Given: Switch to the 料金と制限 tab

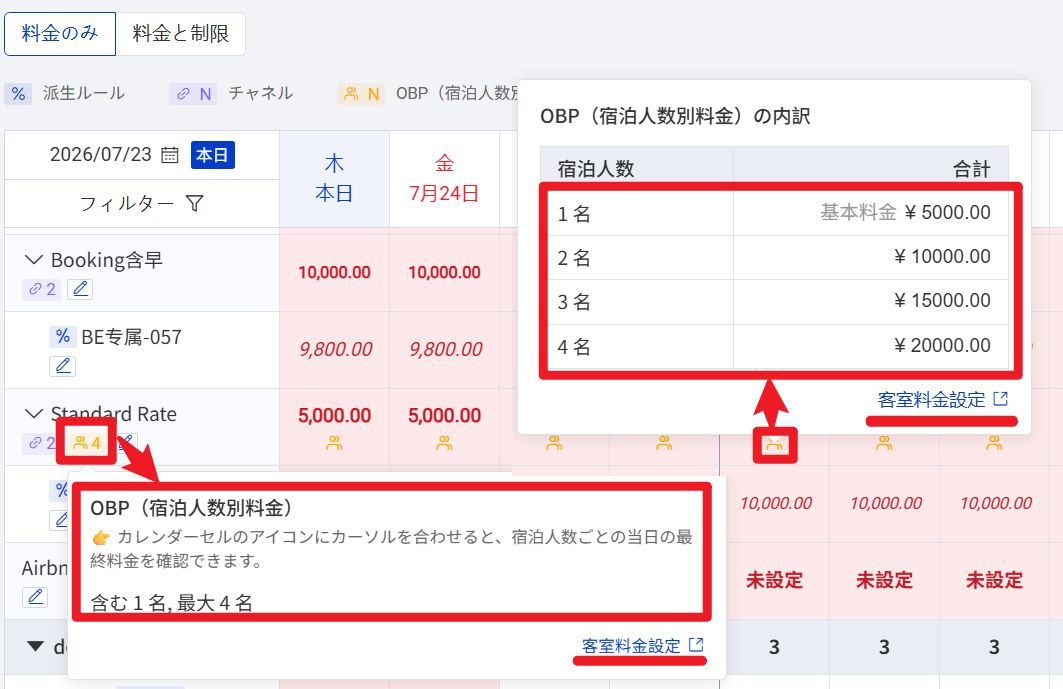Looking at the screenshot, I should tap(180, 33).
